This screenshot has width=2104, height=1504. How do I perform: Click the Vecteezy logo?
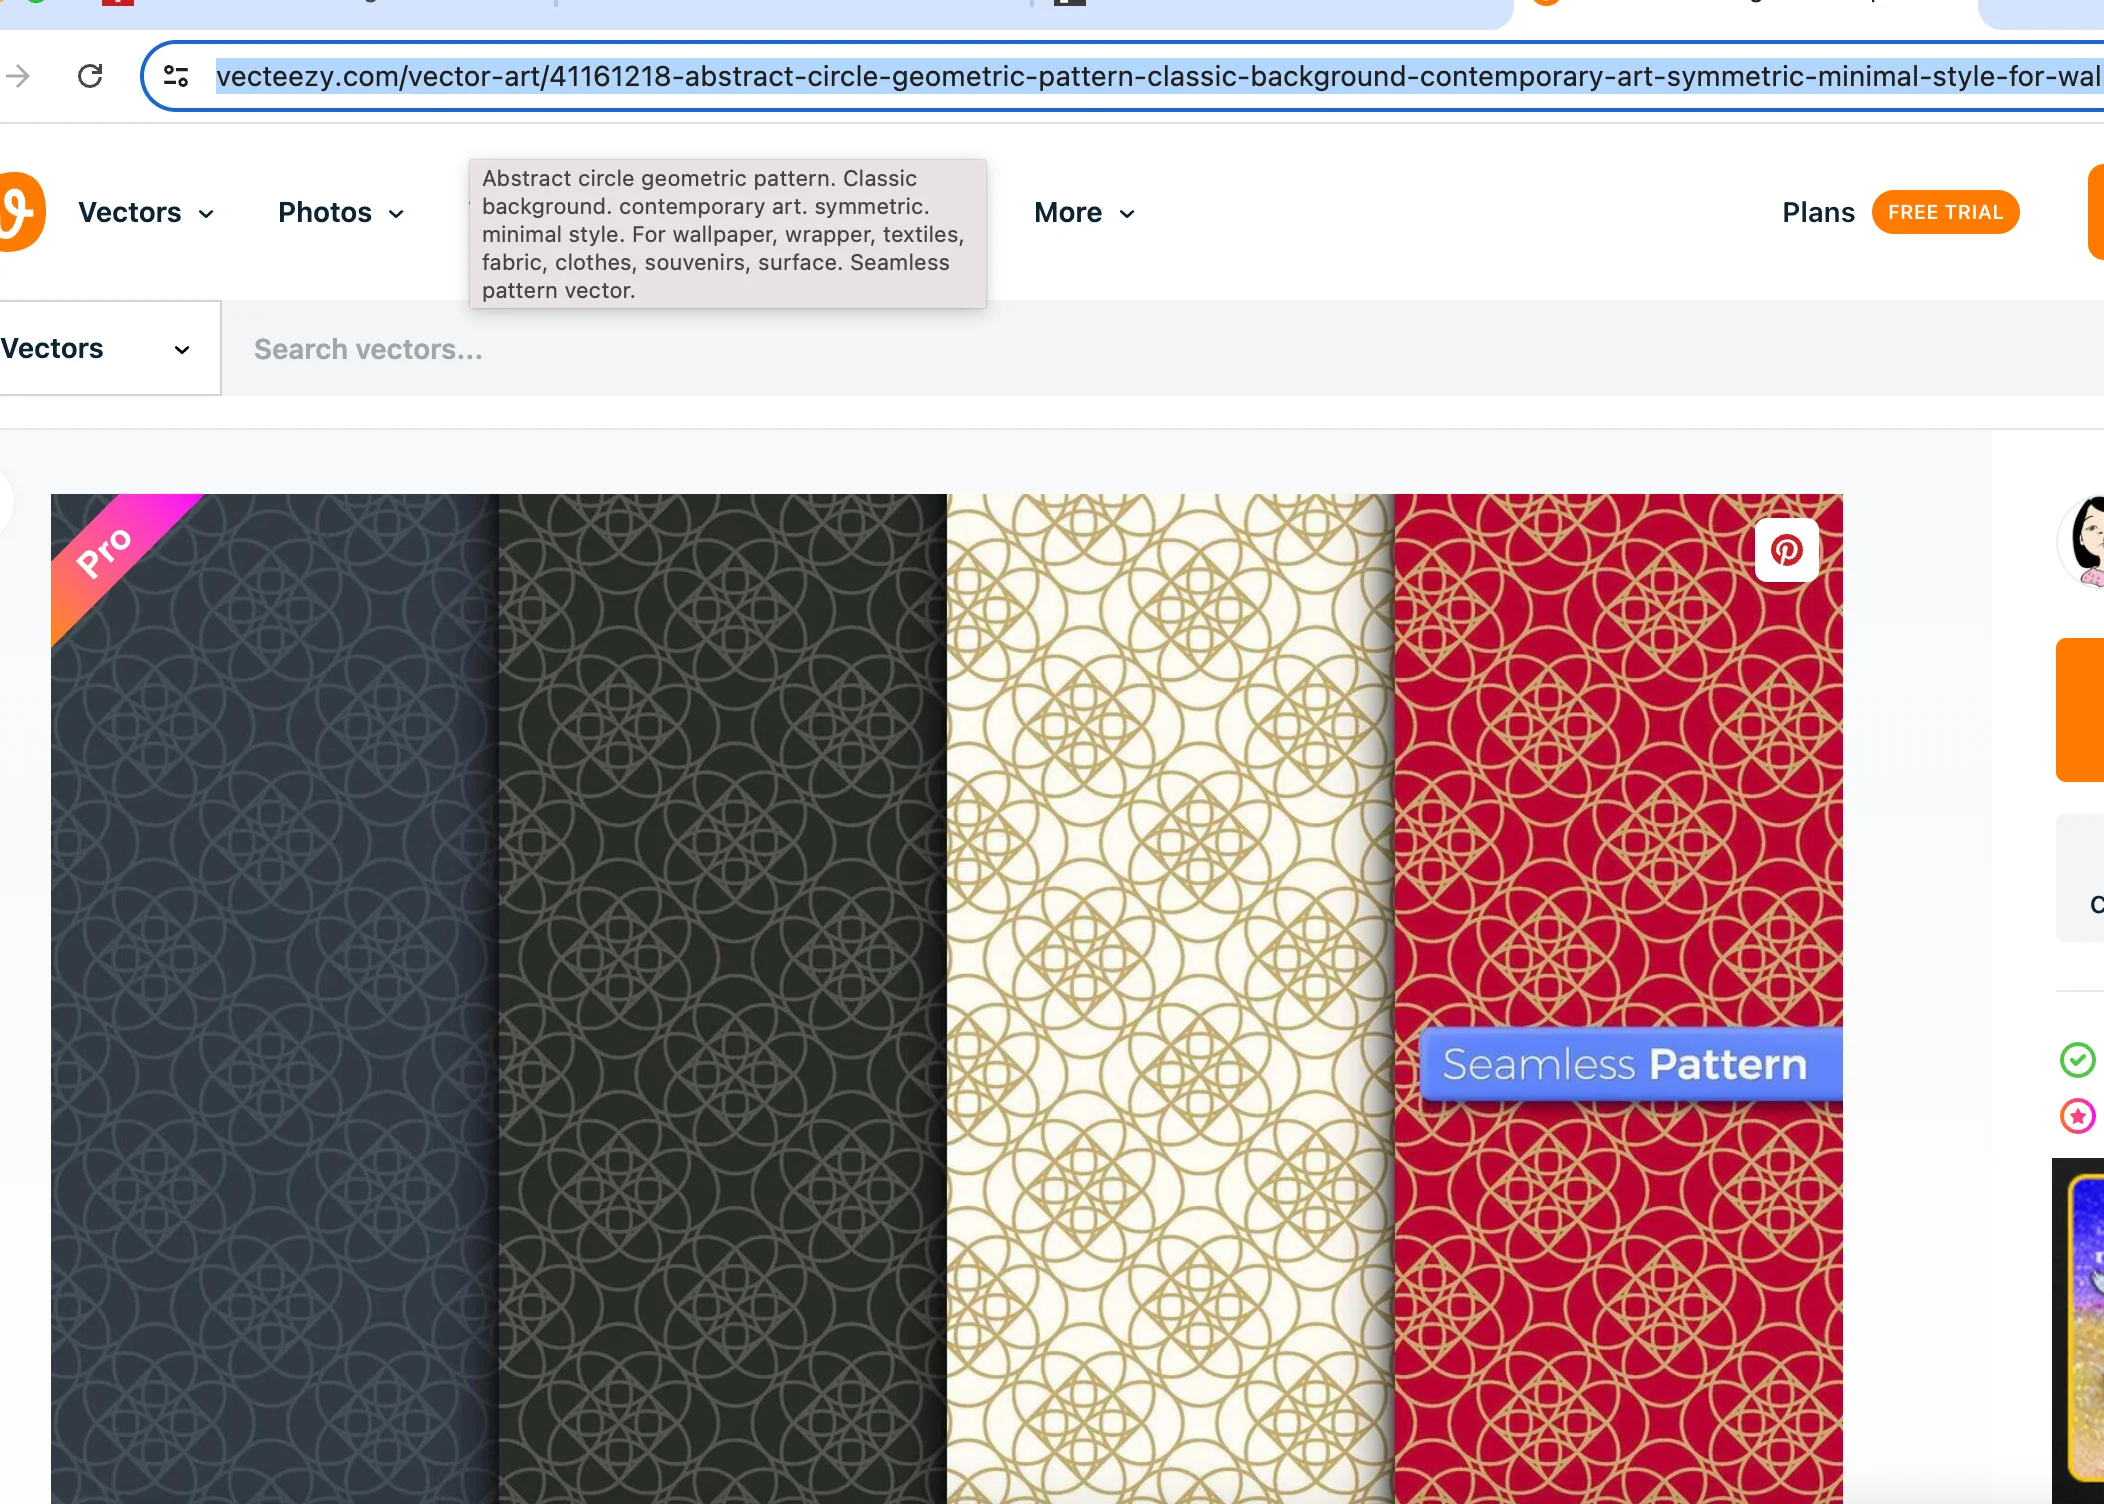(x=22, y=212)
